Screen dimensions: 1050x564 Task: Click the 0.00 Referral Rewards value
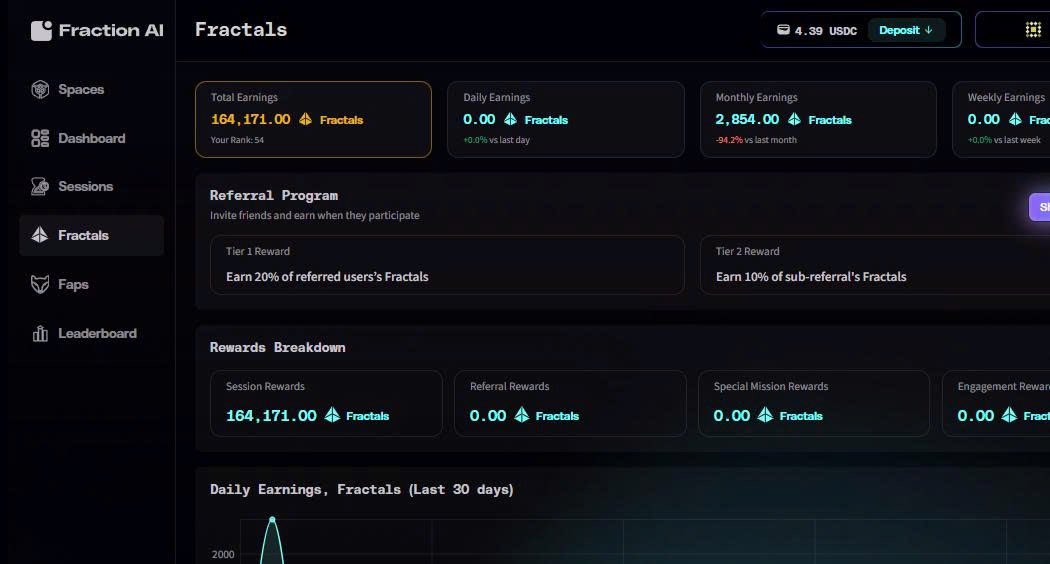click(x=488, y=416)
